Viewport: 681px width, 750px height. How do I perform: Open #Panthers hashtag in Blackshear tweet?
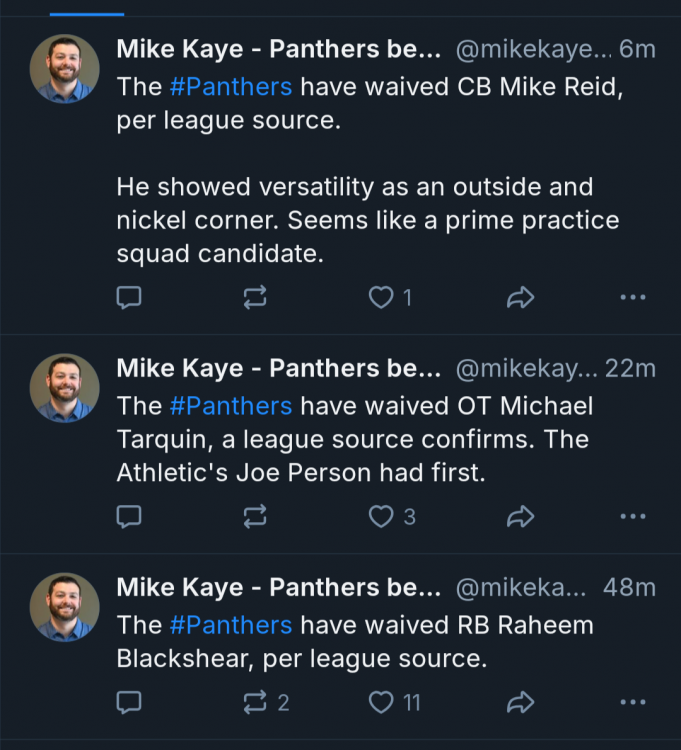click(x=231, y=625)
